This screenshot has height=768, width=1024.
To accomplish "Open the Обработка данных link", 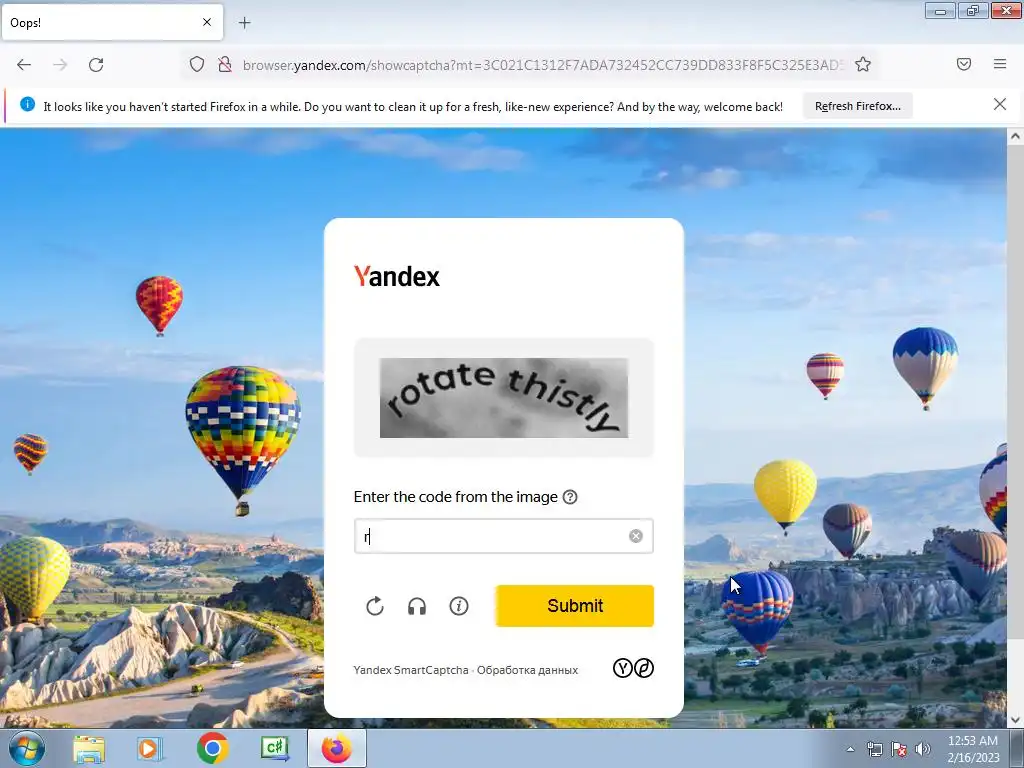I will click(527, 670).
